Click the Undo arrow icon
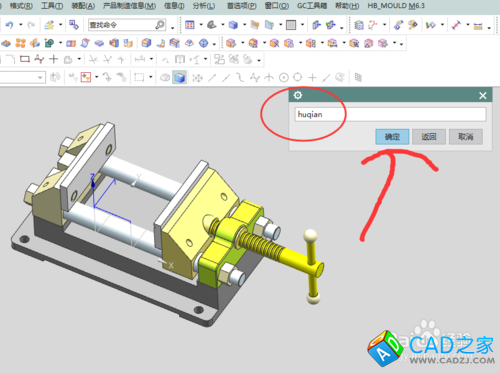This screenshot has width=500, height=373. click(x=10, y=25)
